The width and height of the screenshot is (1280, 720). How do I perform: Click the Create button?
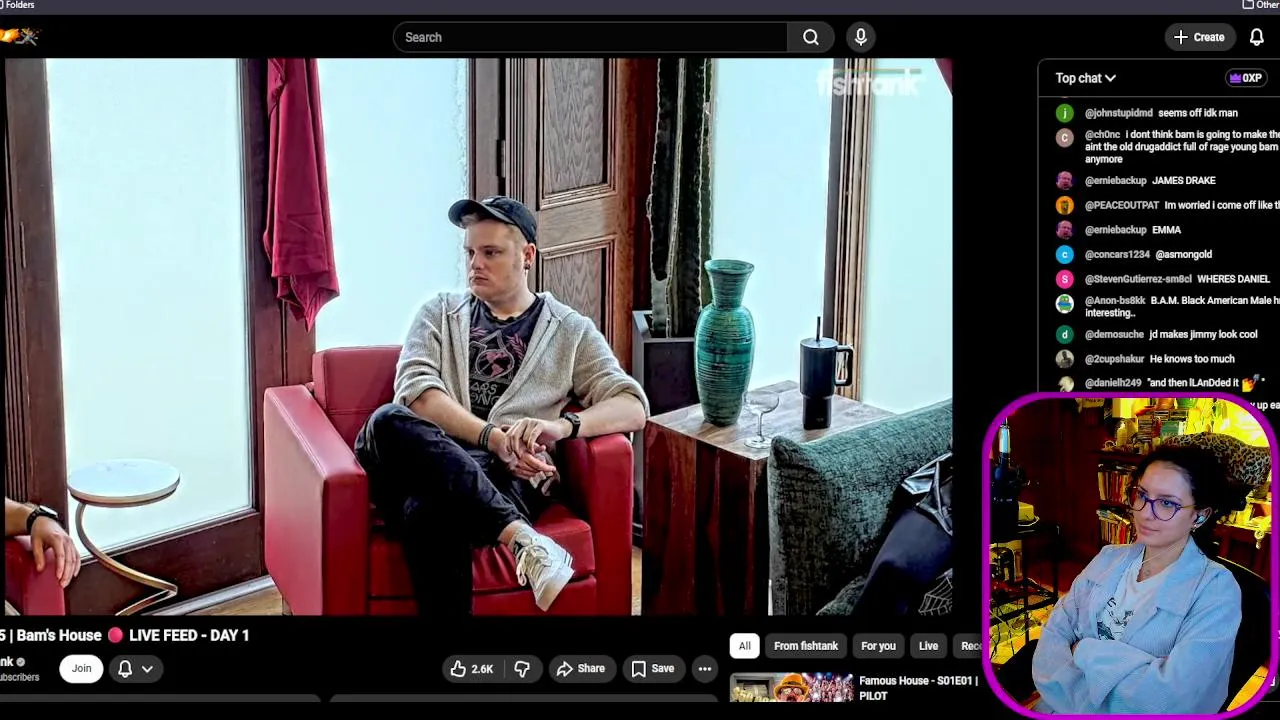pyautogui.click(x=1199, y=37)
